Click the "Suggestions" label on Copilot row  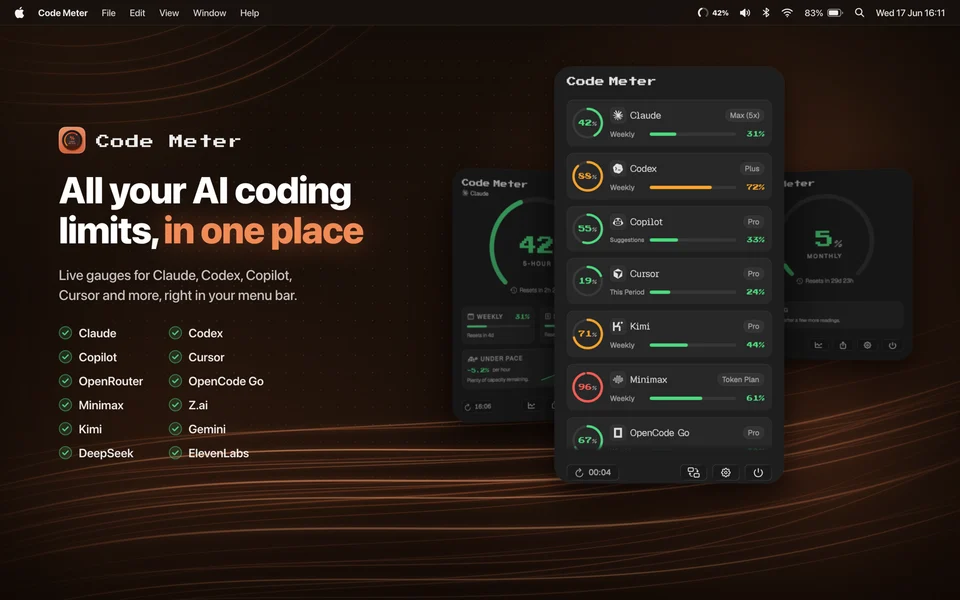pyautogui.click(x=627, y=240)
